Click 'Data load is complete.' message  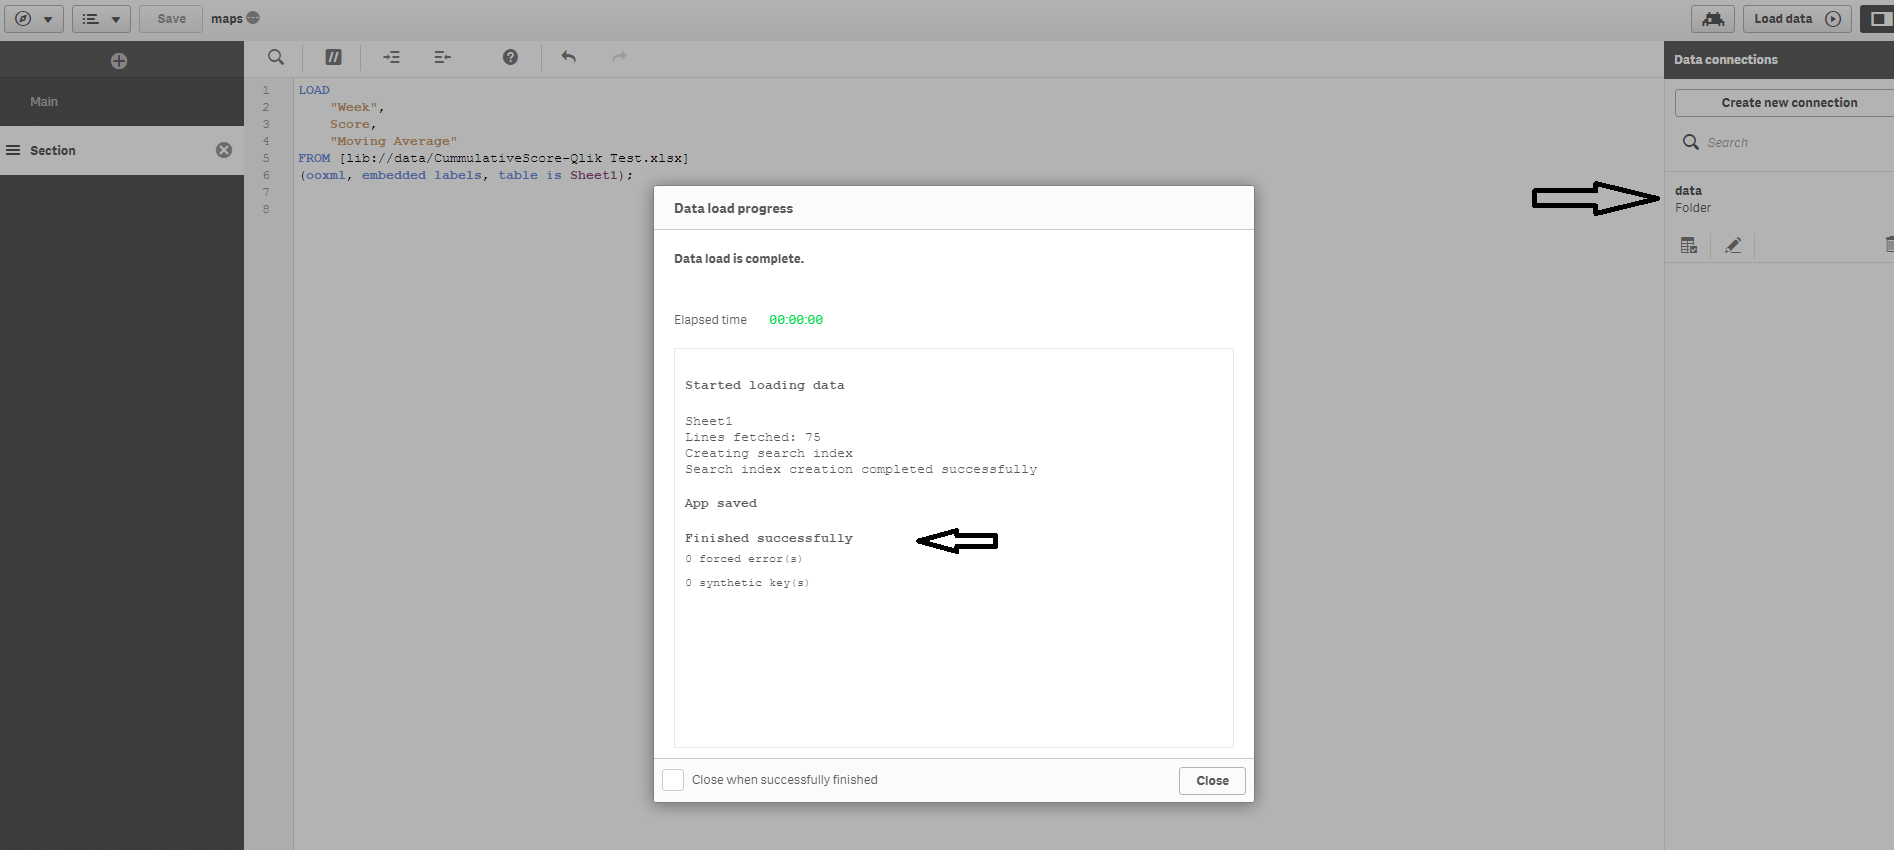point(738,259)
